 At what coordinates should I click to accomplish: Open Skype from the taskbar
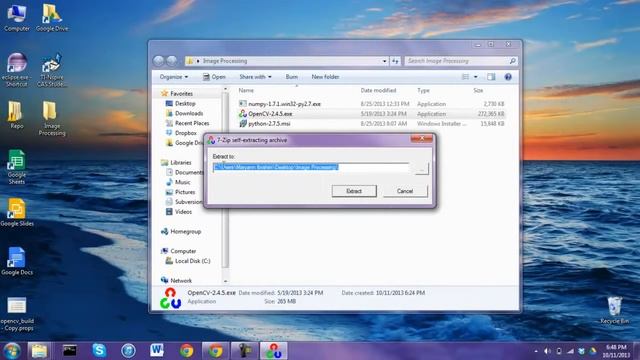coord(99,351)
